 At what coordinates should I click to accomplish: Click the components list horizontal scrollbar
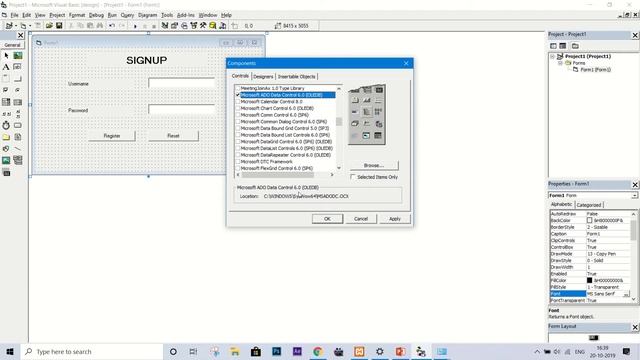pos(286,175)
